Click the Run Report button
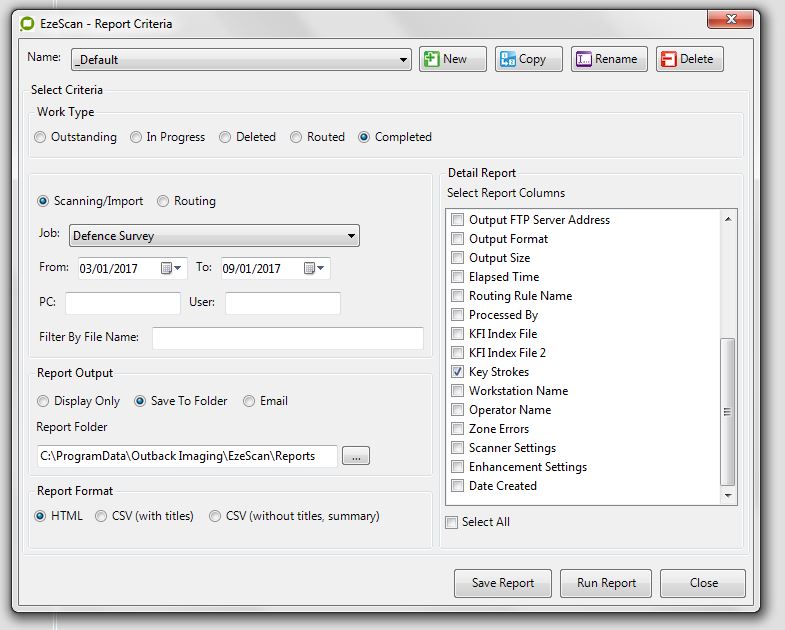Viewport: 785px width, 630px height. [606, 583]
